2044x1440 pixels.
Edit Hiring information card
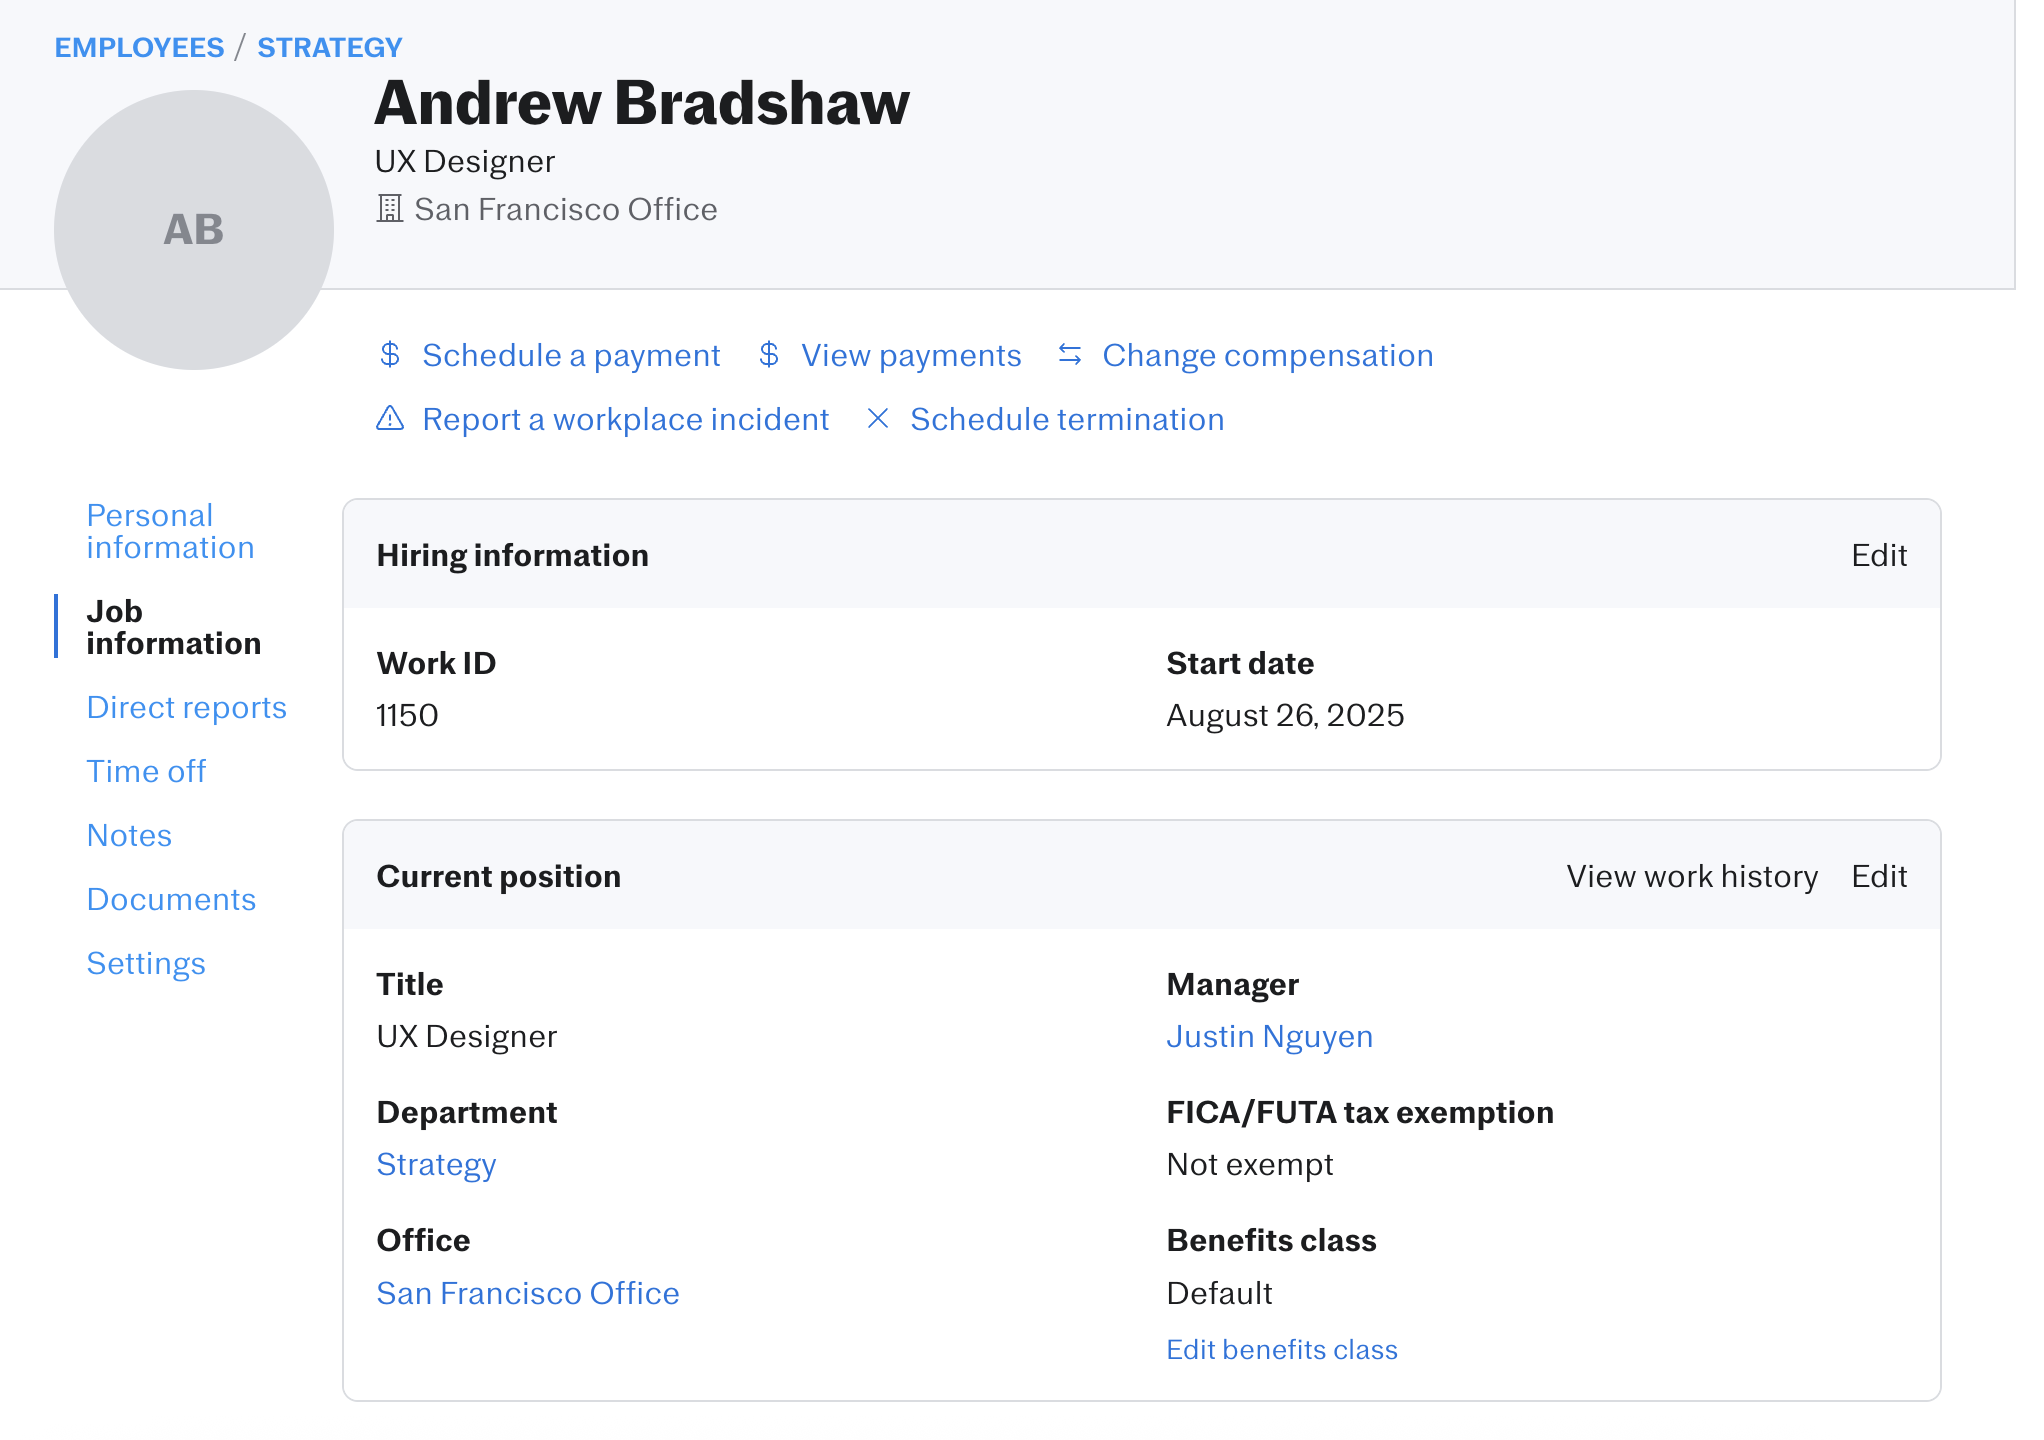point(1878,555)
